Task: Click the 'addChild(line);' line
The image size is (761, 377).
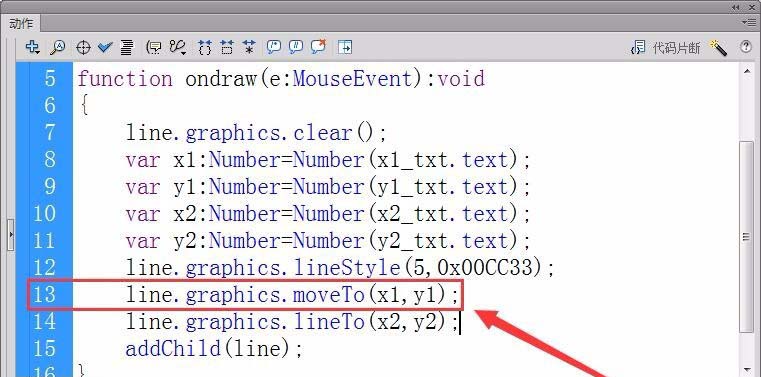Action: [x=214, y=348]
